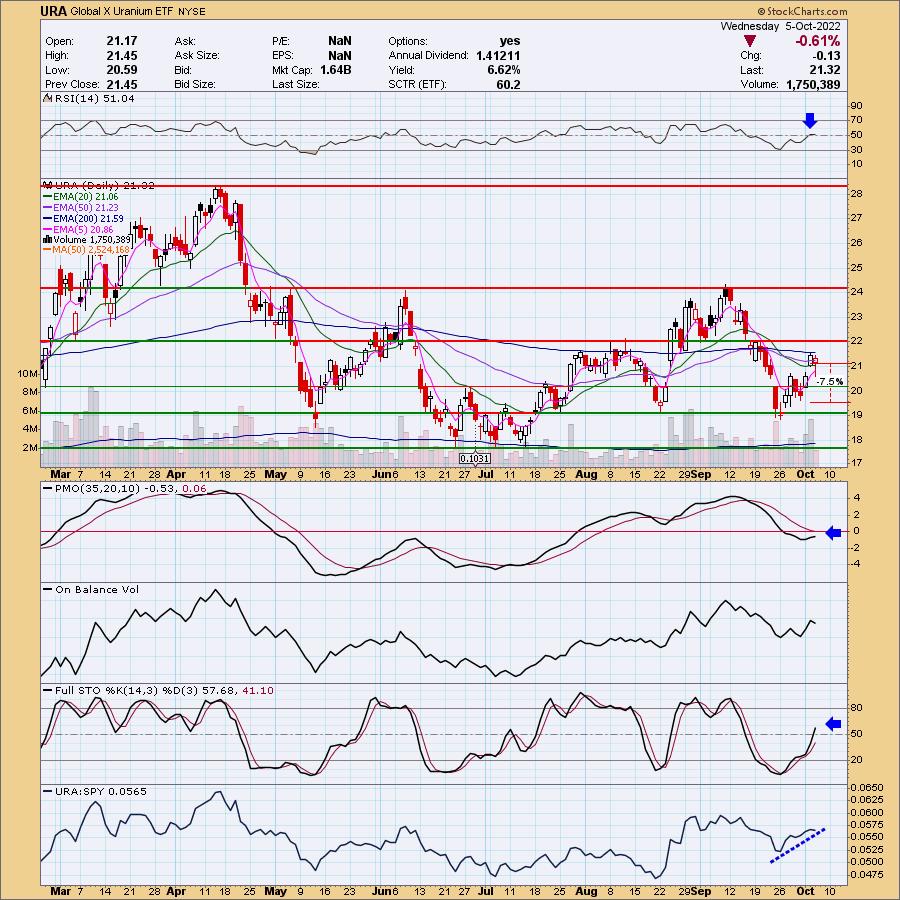Click the MA(50) 2,524,168 legend entry
900x900 pixels.
[x=91, y=250]
